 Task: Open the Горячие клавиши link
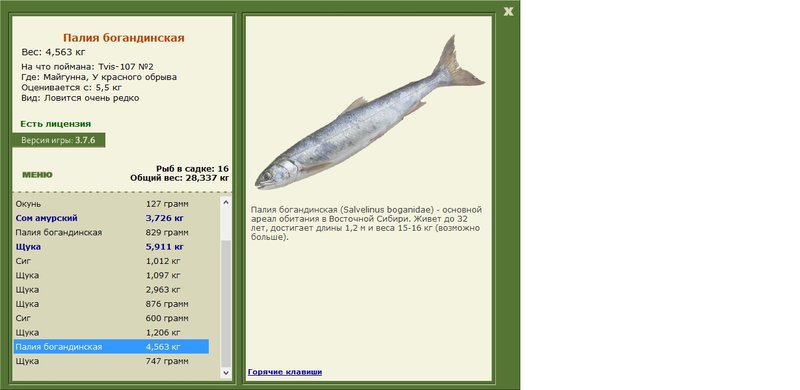[x=285, y=372]
